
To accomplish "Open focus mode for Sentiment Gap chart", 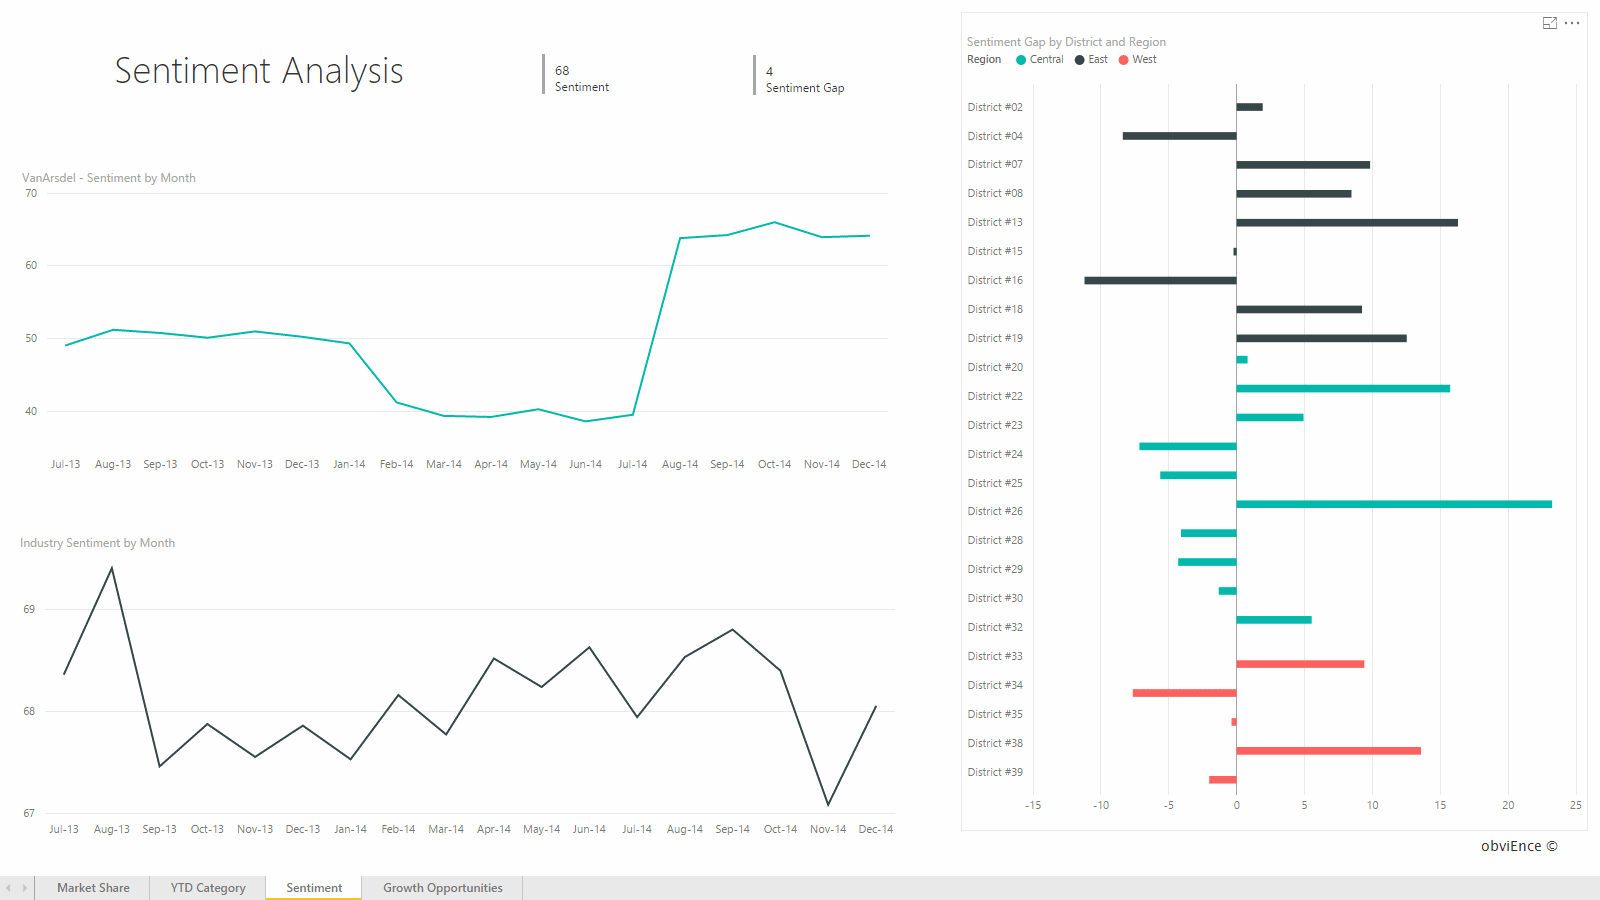I will [x=1550, y=23].
